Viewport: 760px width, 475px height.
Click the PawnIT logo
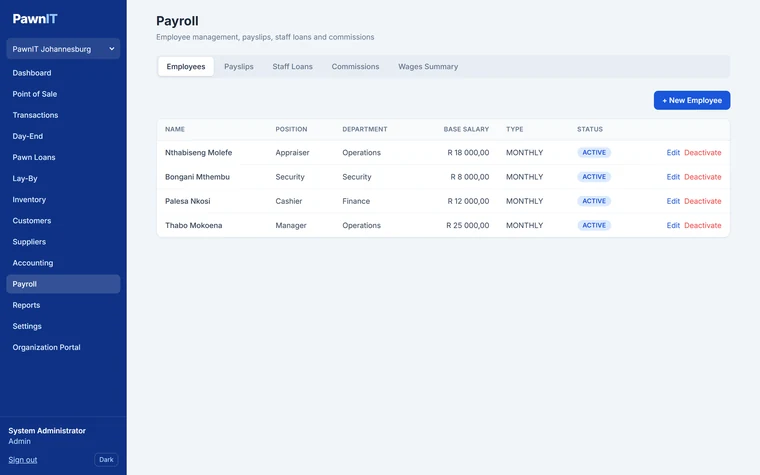35,19
